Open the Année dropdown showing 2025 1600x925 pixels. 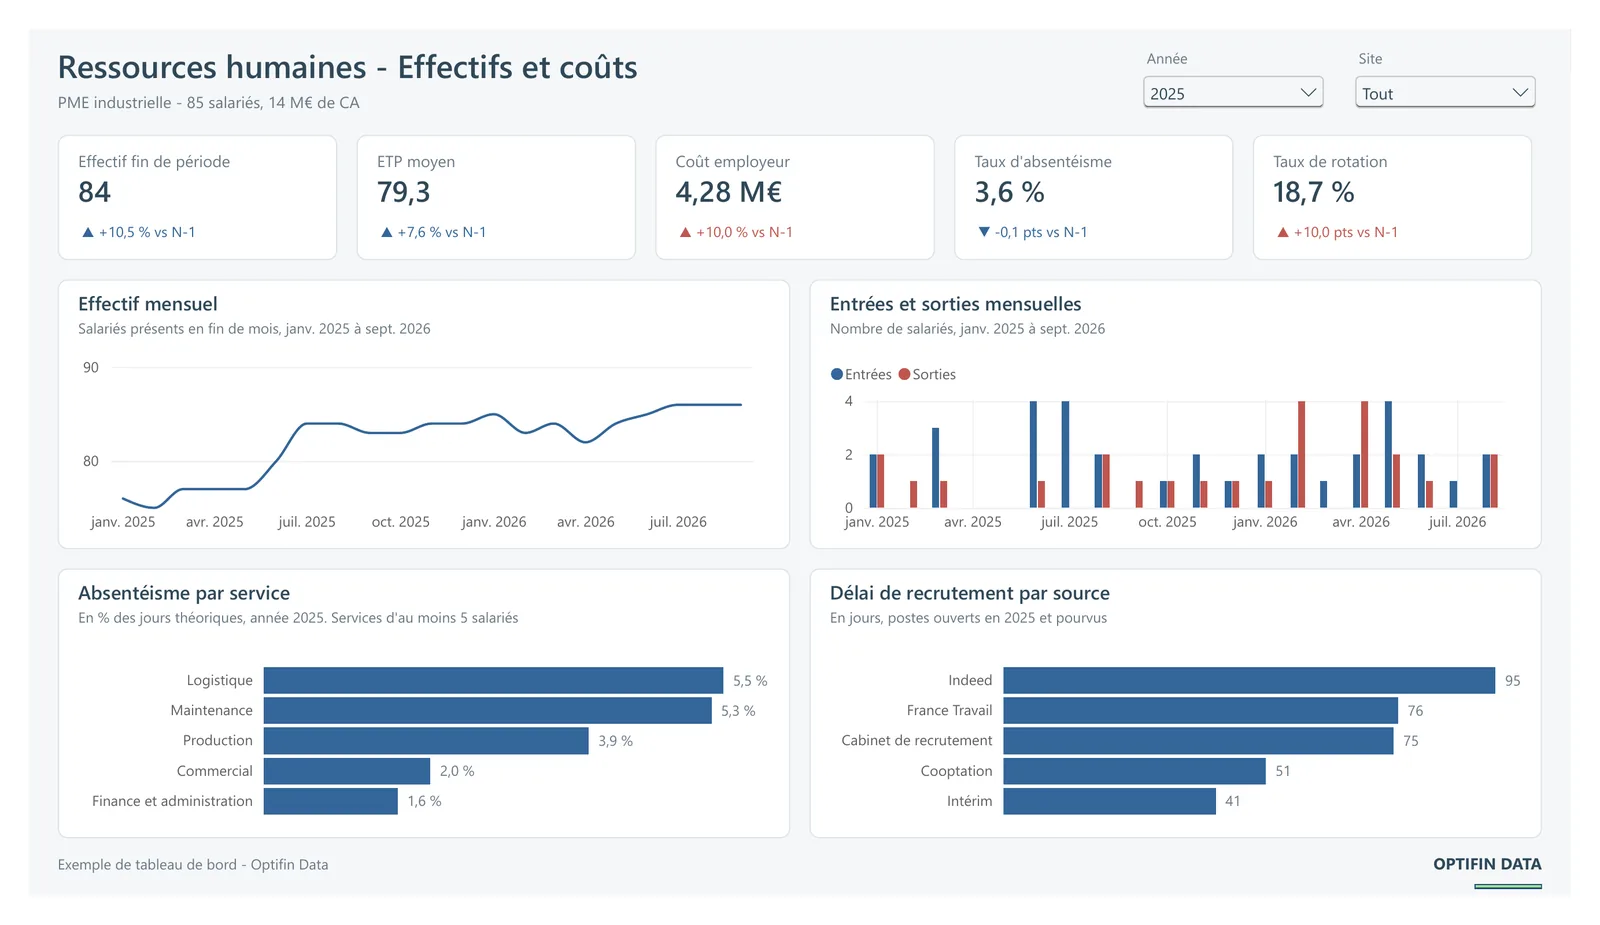(1233, 93)
